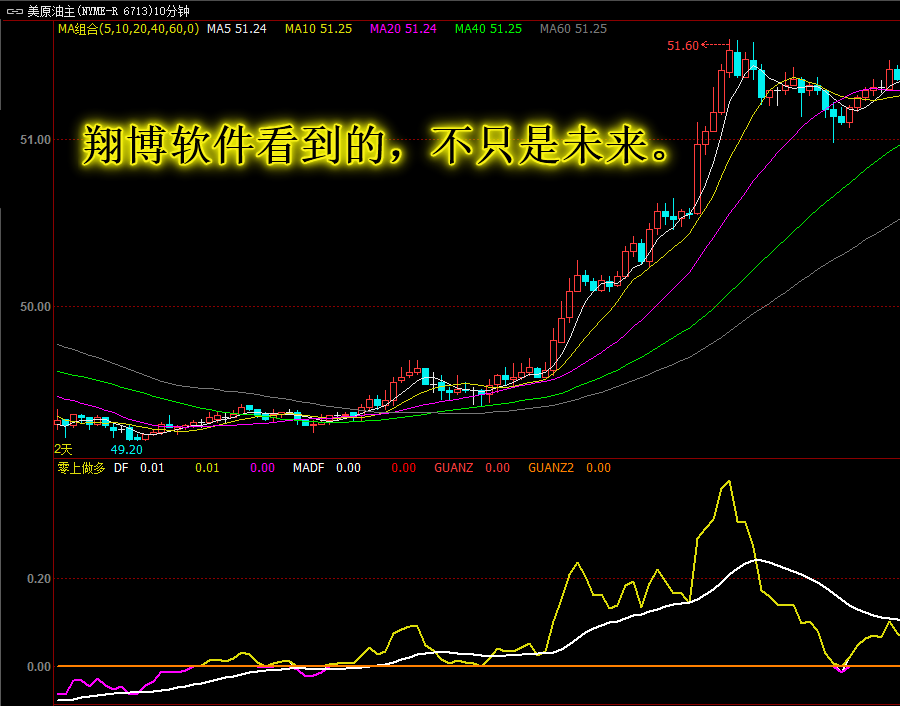
Task: Click the MA60 51.25 legend value
Action: [x=573, y=29]
